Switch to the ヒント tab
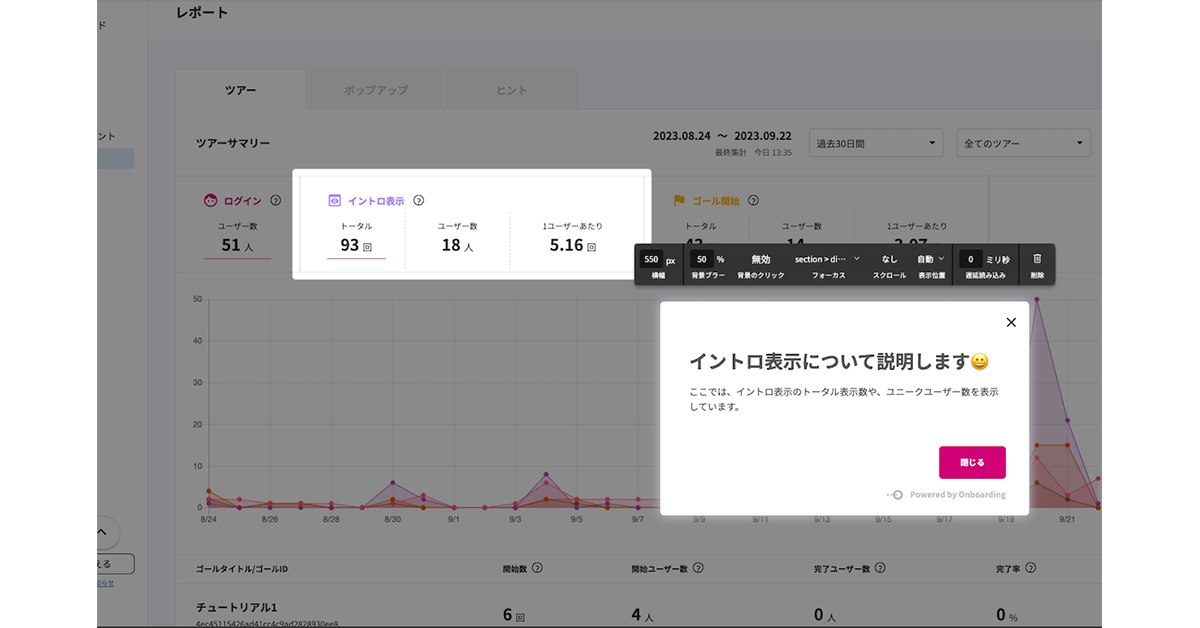 coord(512,89)
